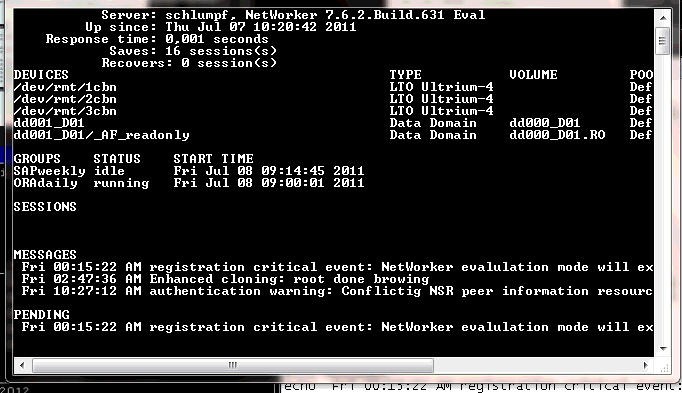Click the TYPE column heading
The width and height of the screenshot is (682, 393).
click(x=405, y=75)
